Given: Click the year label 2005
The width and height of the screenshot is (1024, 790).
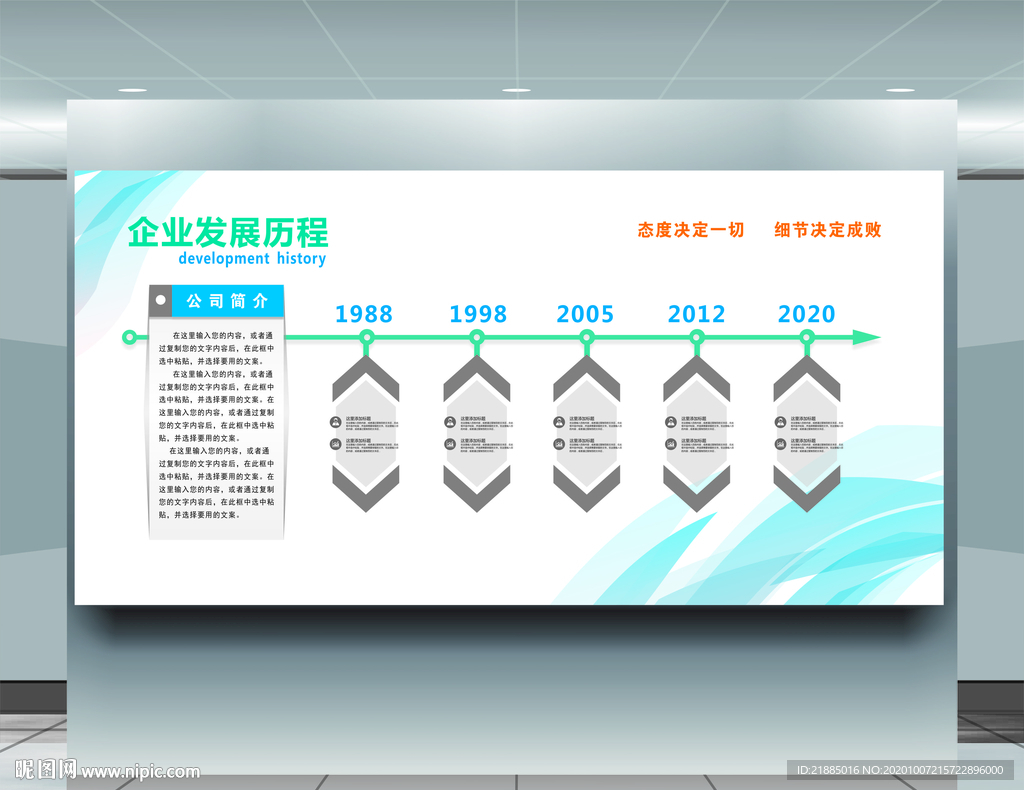Looking at the screenshot, I should click(x=585, y=314).
